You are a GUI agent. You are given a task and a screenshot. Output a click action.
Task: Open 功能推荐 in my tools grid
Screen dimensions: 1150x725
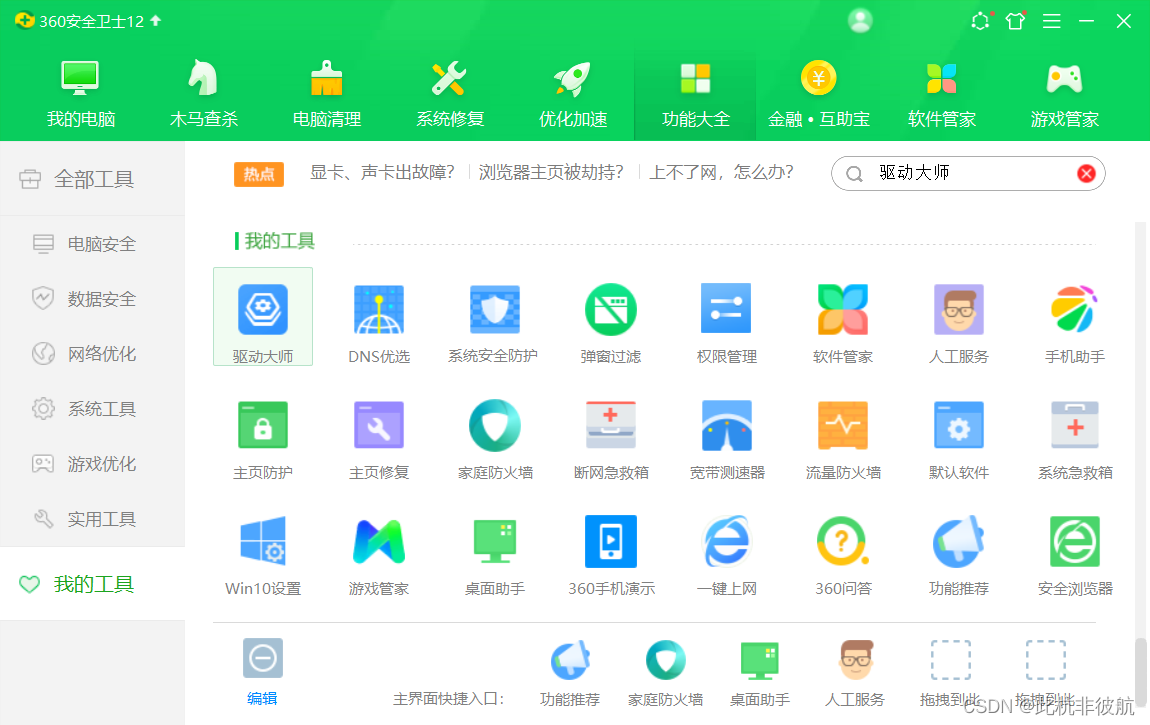[958, 556]
